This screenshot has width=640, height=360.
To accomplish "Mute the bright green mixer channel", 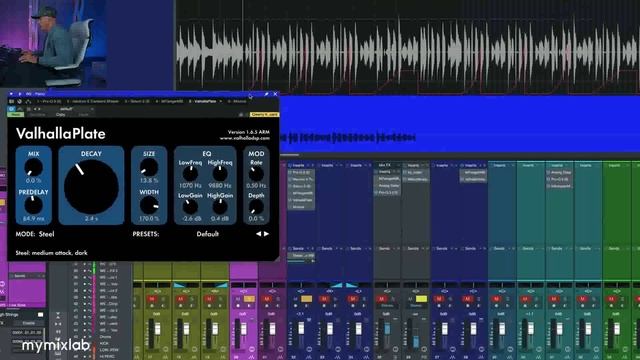I will (611, 299).
